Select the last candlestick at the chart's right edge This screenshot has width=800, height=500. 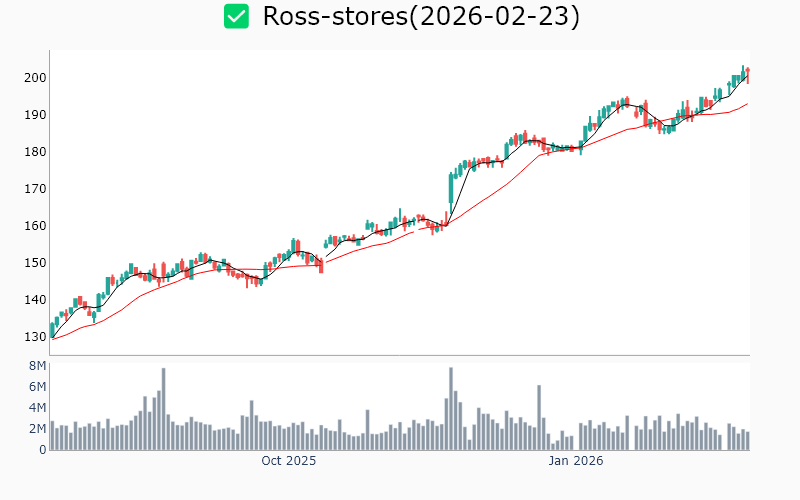747,74
